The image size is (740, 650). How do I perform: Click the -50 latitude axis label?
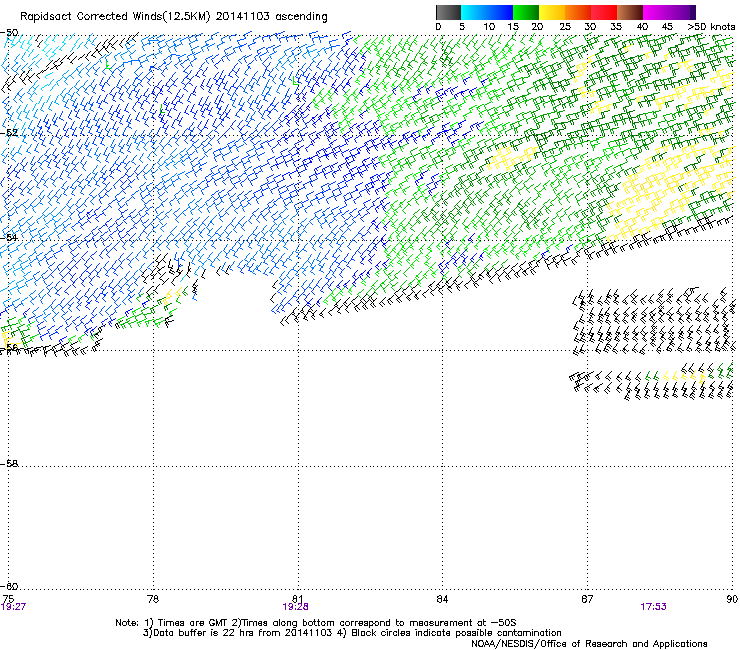tap(9, 33)
